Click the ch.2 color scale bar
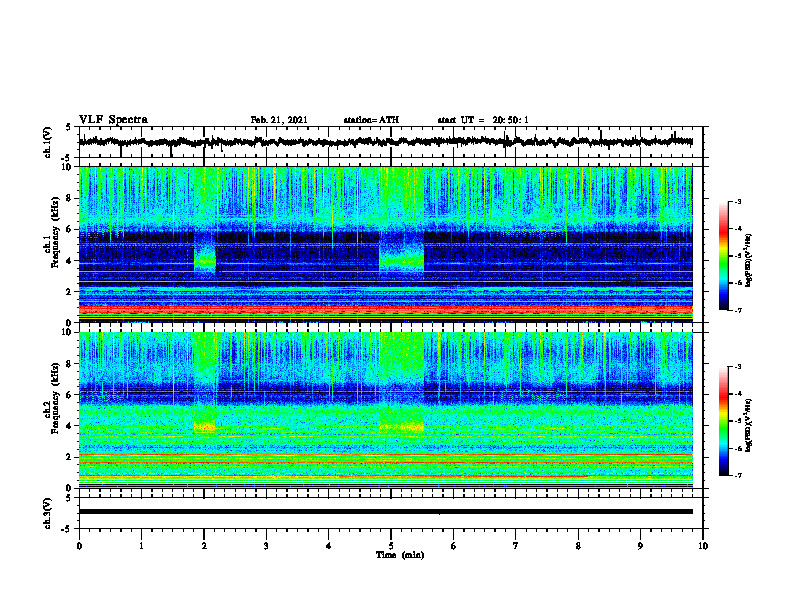 pyautogui.click(x=724, y=421)
